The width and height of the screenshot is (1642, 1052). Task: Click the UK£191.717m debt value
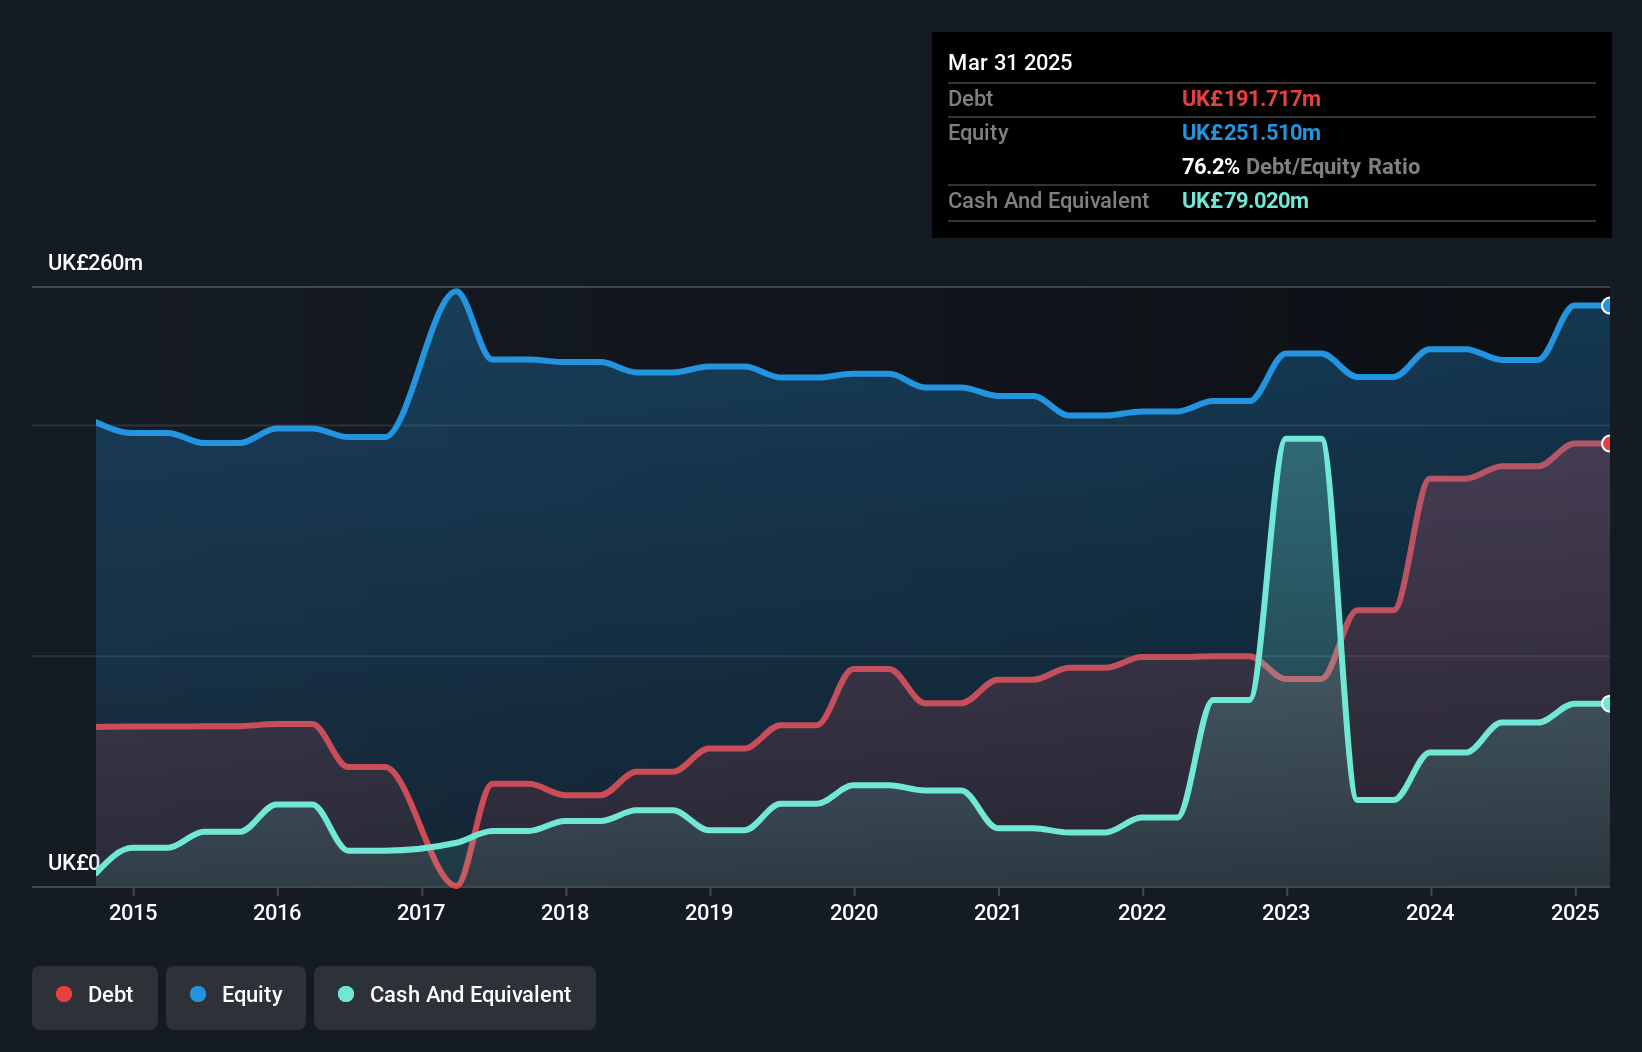coord(1251,98)
